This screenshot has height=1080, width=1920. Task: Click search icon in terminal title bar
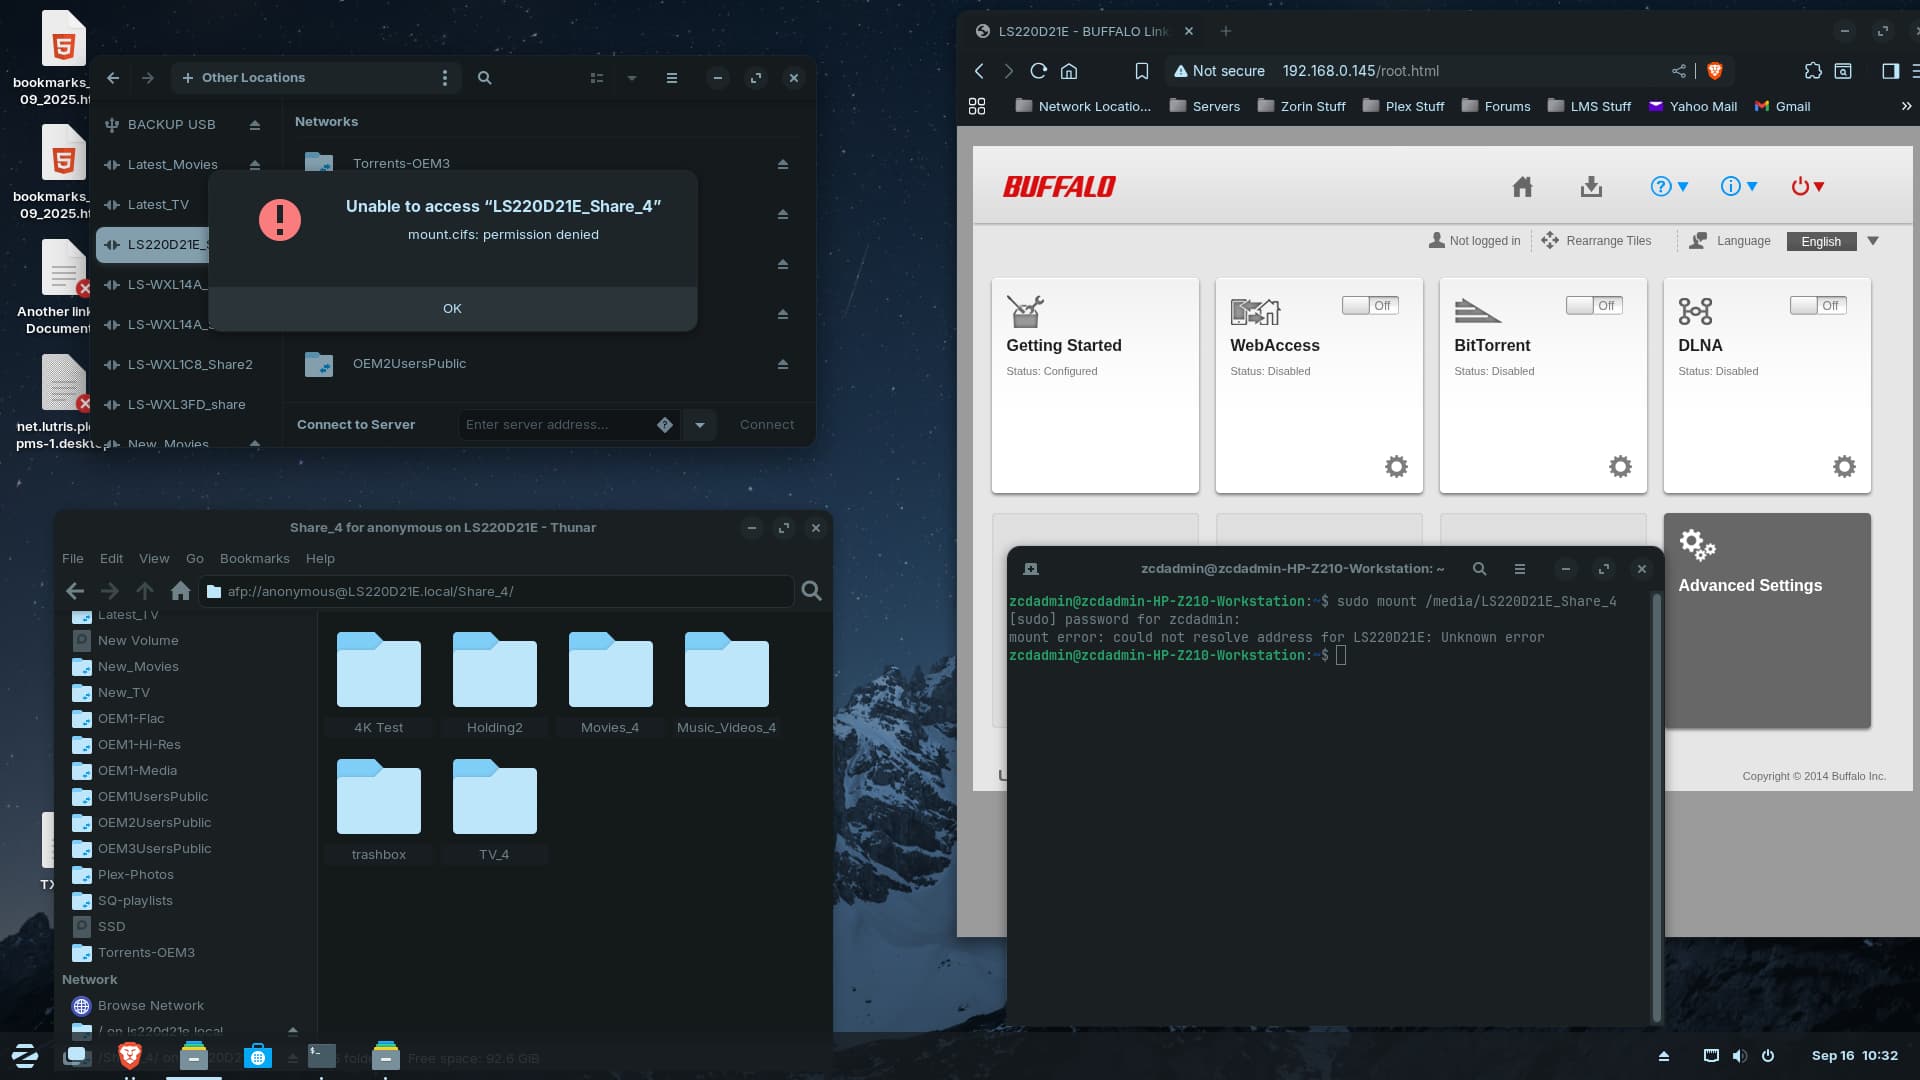[x=1479, y=569]
